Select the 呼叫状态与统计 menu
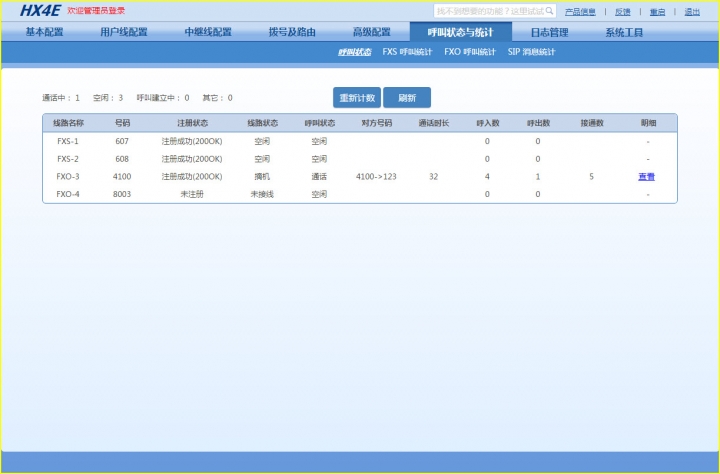 tap(461, 32)
